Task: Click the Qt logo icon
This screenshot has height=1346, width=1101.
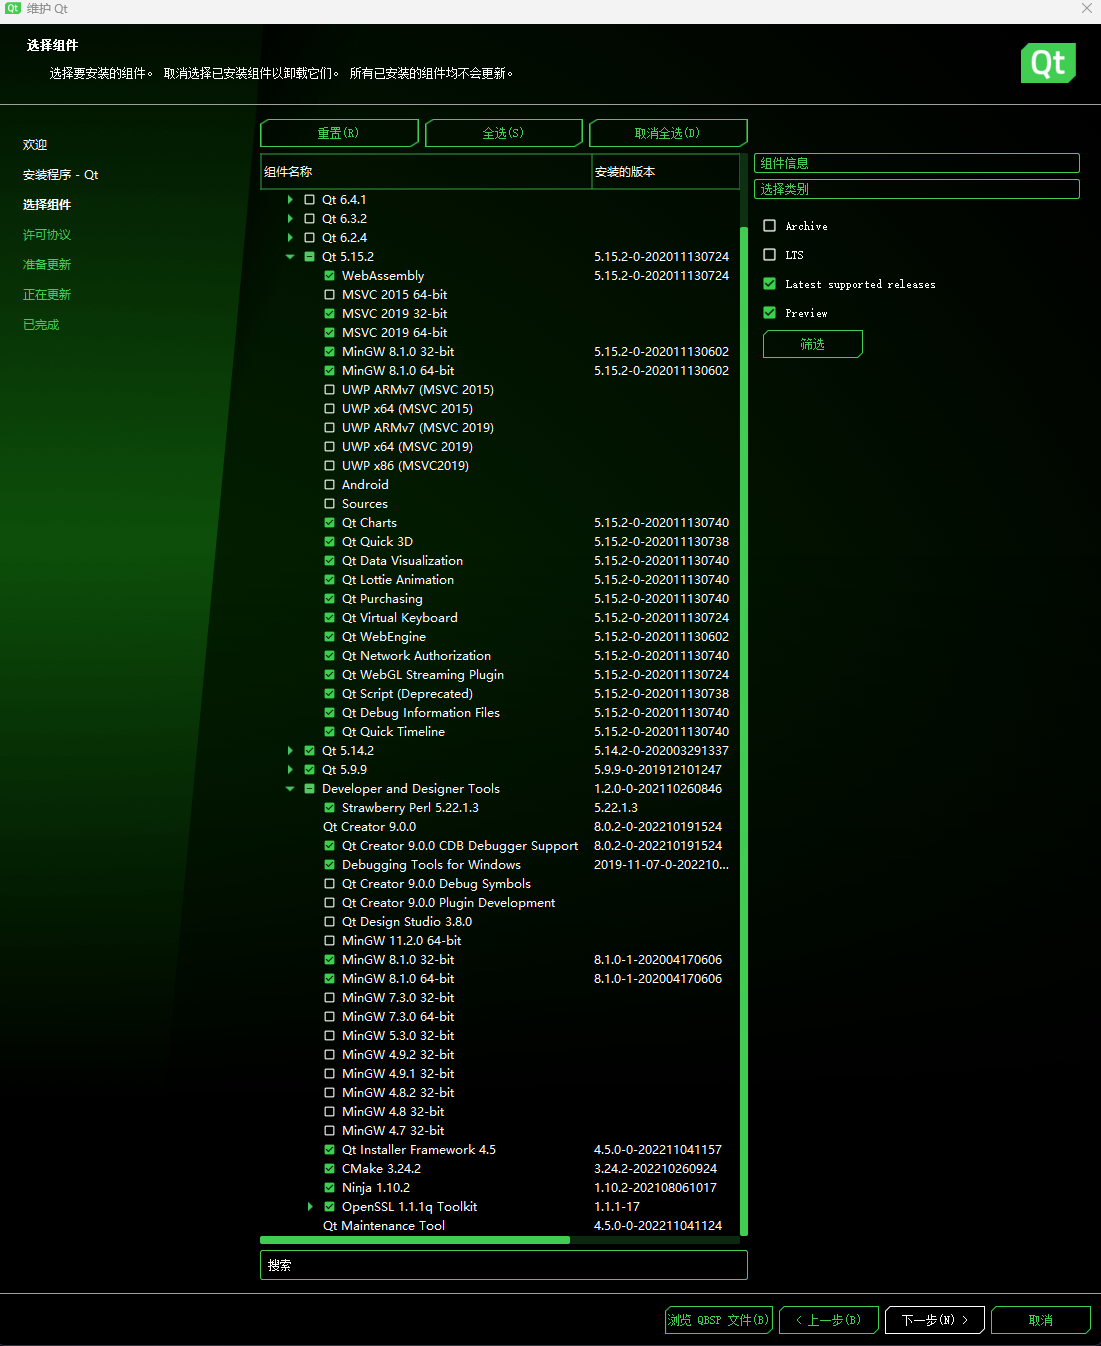Action: [x=1048, y=63]
